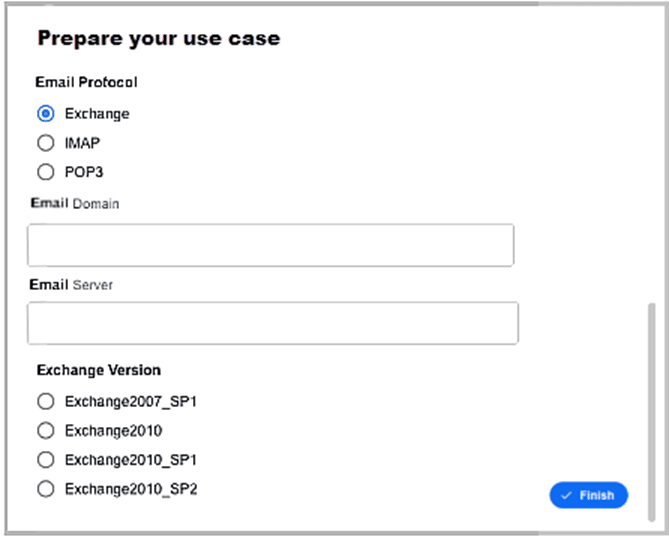Select the Exchange2010 version radio button

click(x=46, y=430)
